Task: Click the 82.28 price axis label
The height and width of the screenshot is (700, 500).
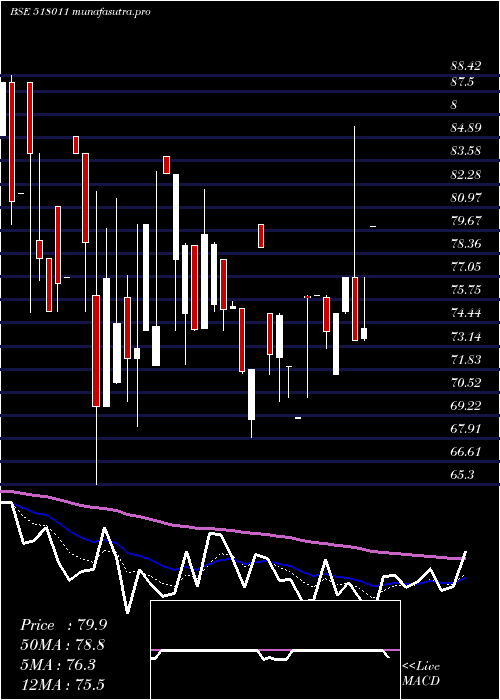Action: click(466, 175)
